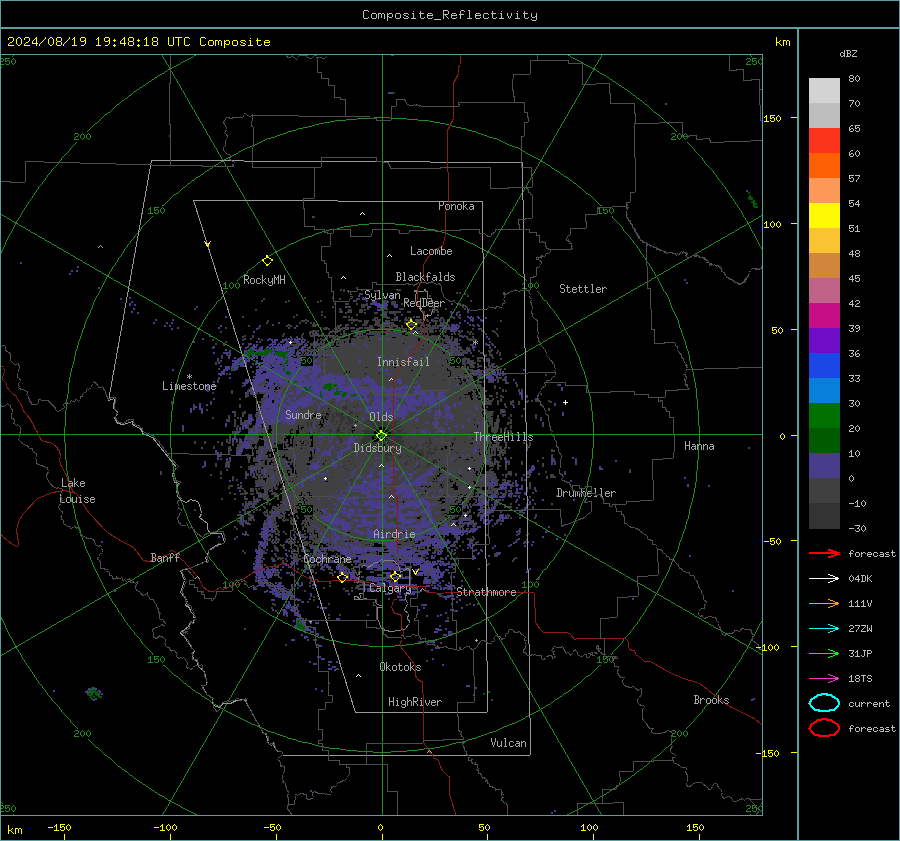900x841 pixels.
Task: Choose the cyan 27ZW arrow legend icon
Action: pos(824,629)
